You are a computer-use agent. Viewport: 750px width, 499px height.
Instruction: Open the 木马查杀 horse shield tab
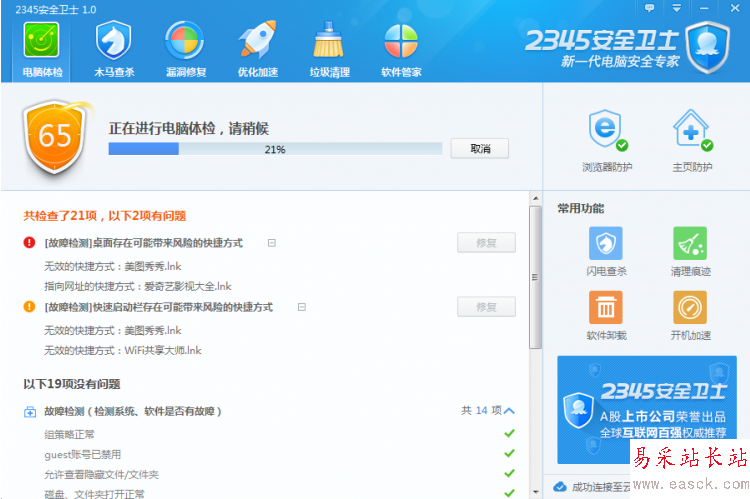[114, 50]
